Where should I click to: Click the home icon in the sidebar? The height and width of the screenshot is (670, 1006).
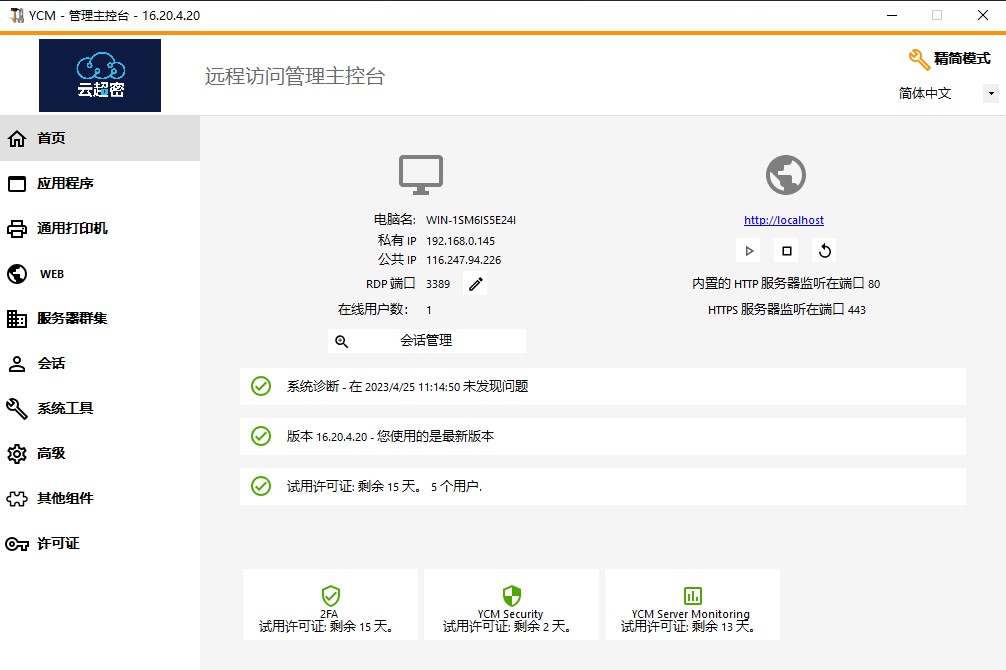[x=17, y=139]
